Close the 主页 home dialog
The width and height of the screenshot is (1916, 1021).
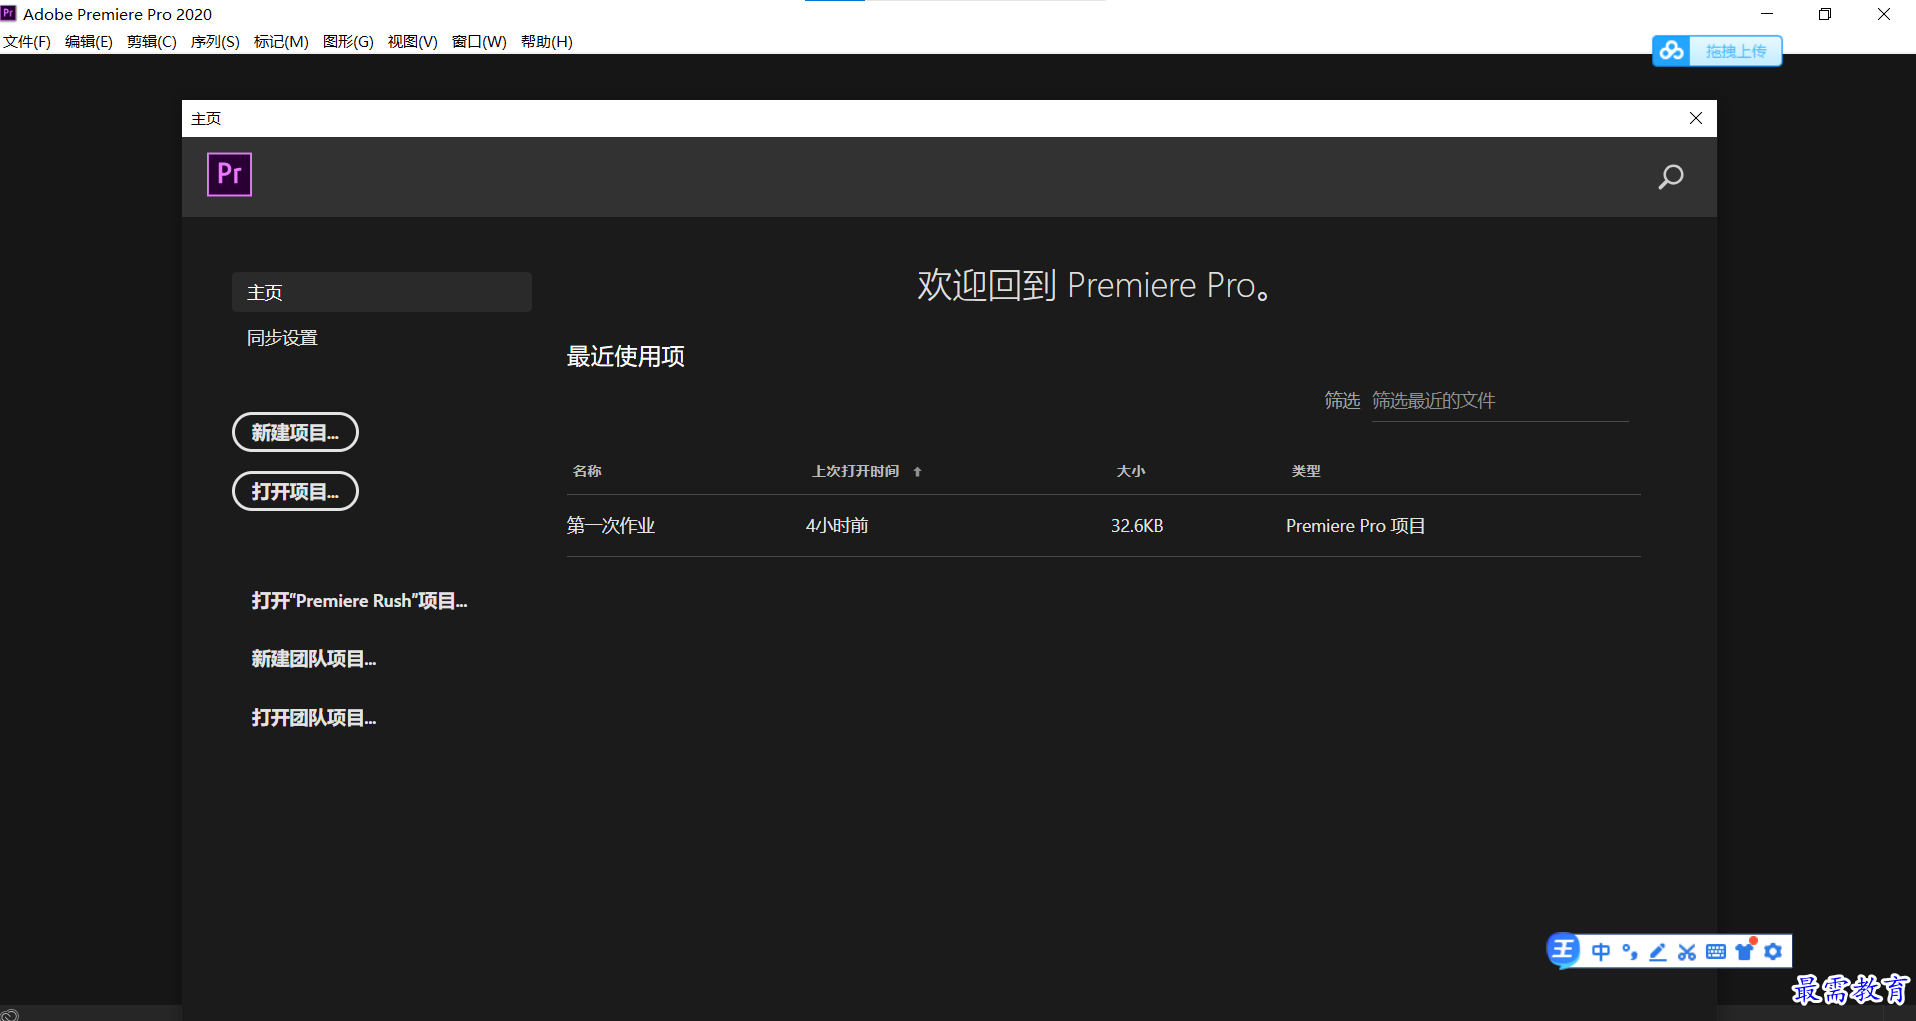(1696, 118)
